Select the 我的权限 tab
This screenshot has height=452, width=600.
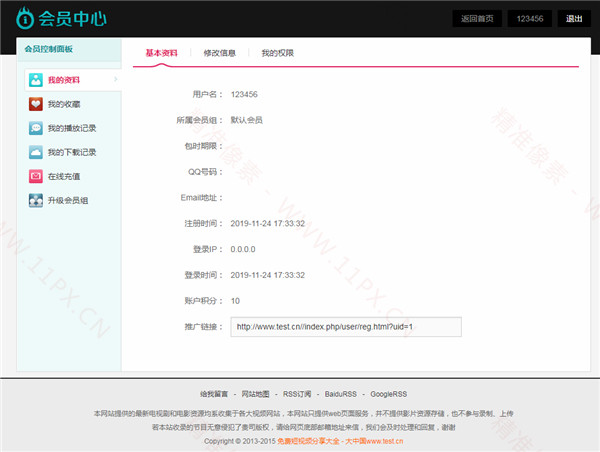click(278, 52)
